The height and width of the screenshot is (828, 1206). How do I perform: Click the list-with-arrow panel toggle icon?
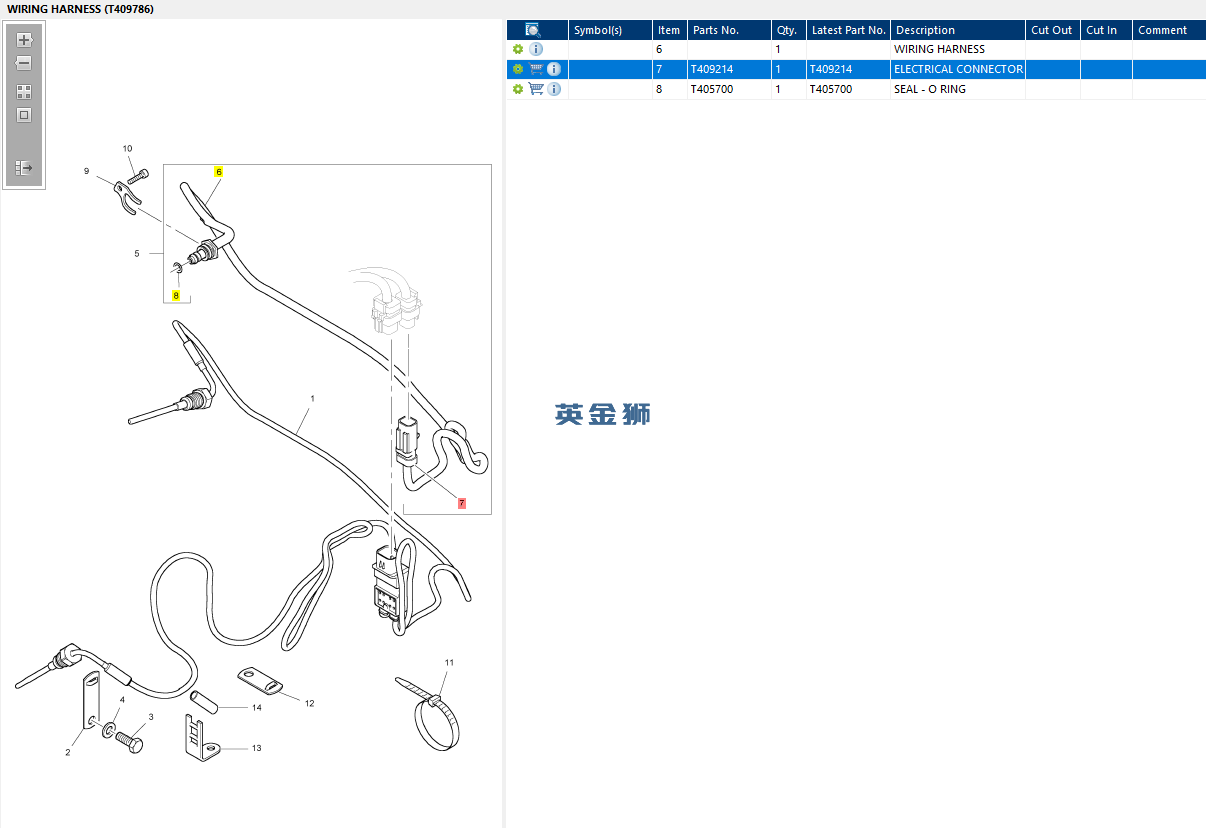click(x=24, y=168)
